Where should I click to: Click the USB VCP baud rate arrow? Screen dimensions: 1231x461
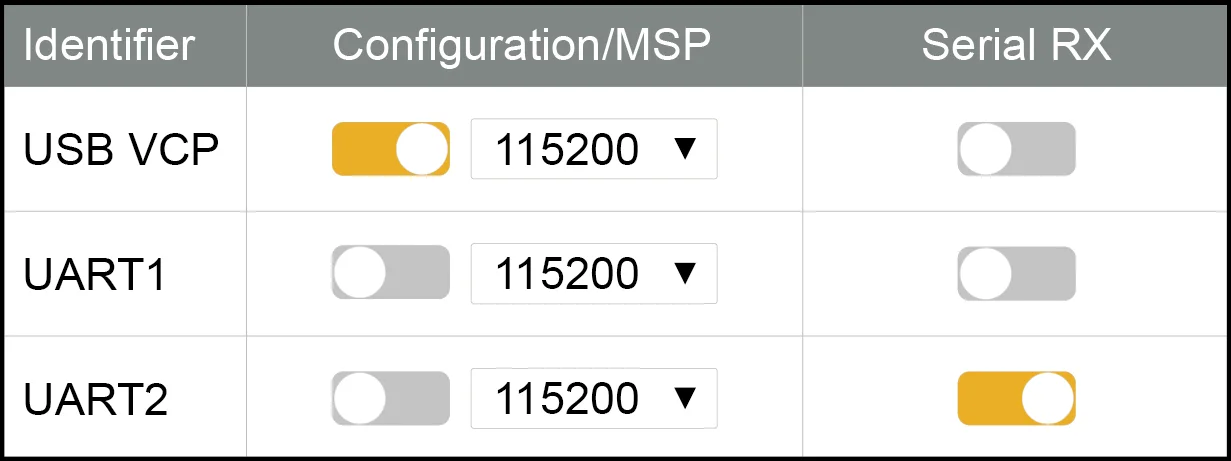tap(684, 149)
